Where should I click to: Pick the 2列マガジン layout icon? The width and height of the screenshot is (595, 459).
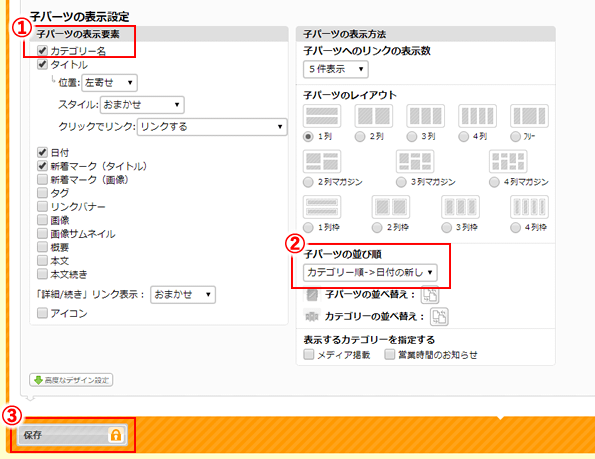pos(322,162)
